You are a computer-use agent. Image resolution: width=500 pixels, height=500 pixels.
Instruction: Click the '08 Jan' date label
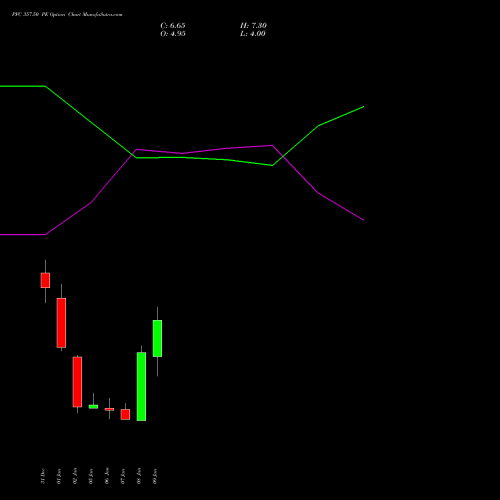click(139, 476)
